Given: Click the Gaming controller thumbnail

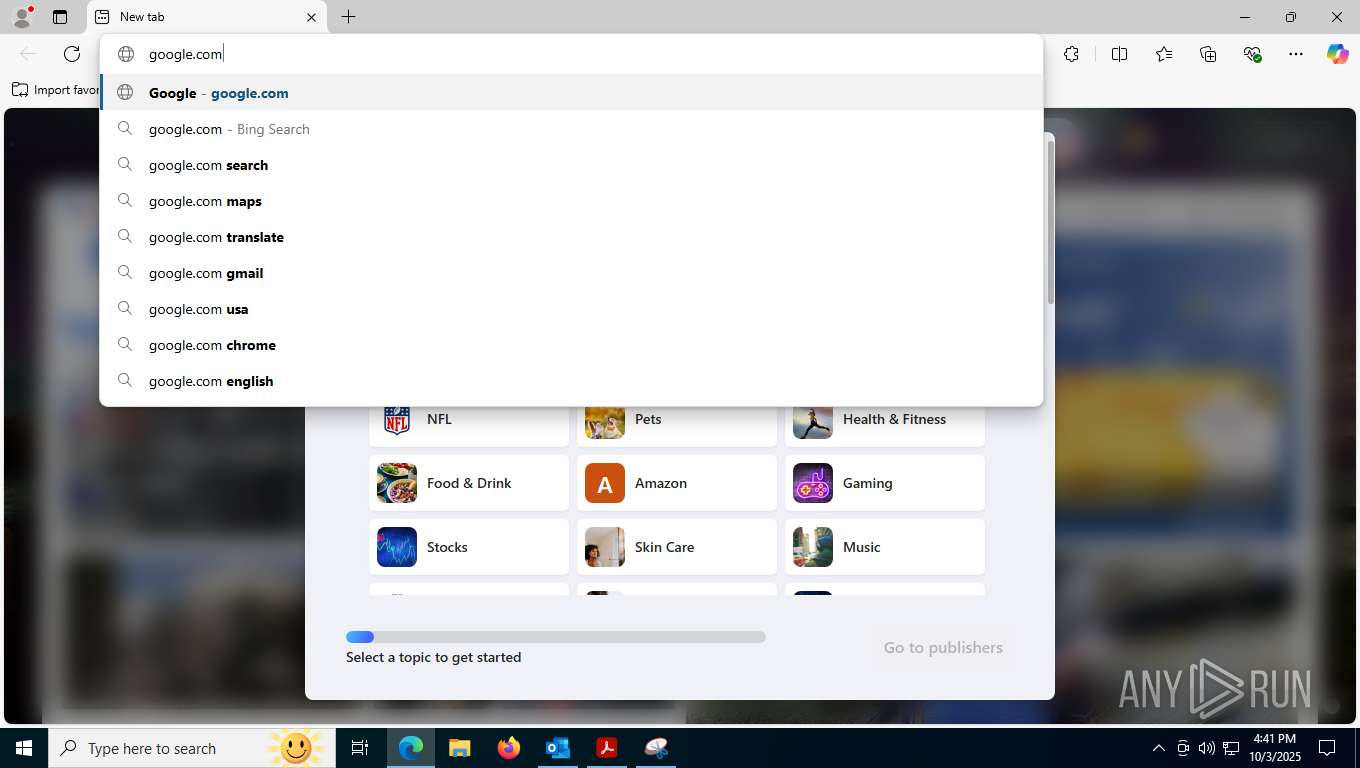Looking at the screenshot, I should click(813, 483).
